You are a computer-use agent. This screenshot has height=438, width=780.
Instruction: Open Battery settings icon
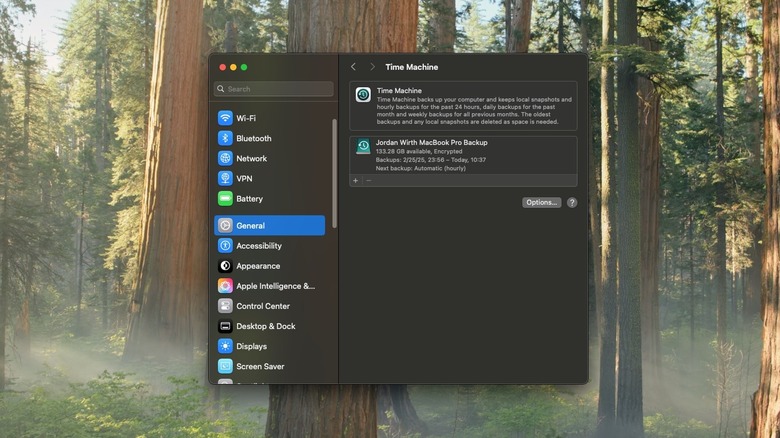(225, 198)
